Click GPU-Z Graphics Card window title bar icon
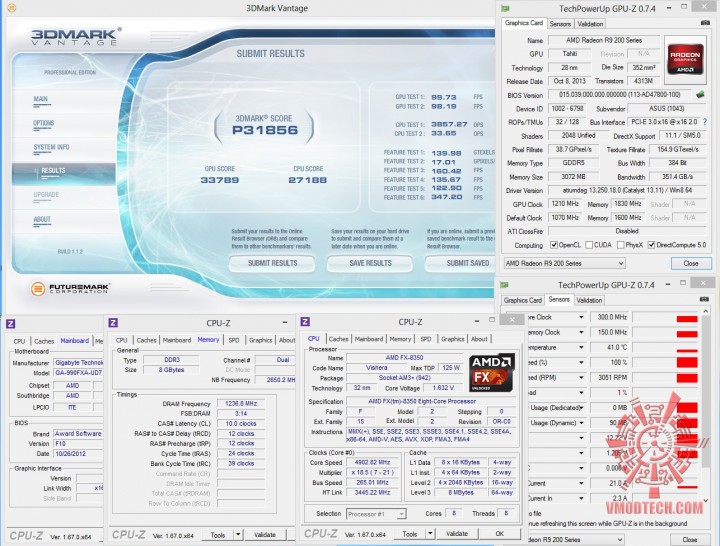Screen dimensions: 720x546 [x=506, y=8]
